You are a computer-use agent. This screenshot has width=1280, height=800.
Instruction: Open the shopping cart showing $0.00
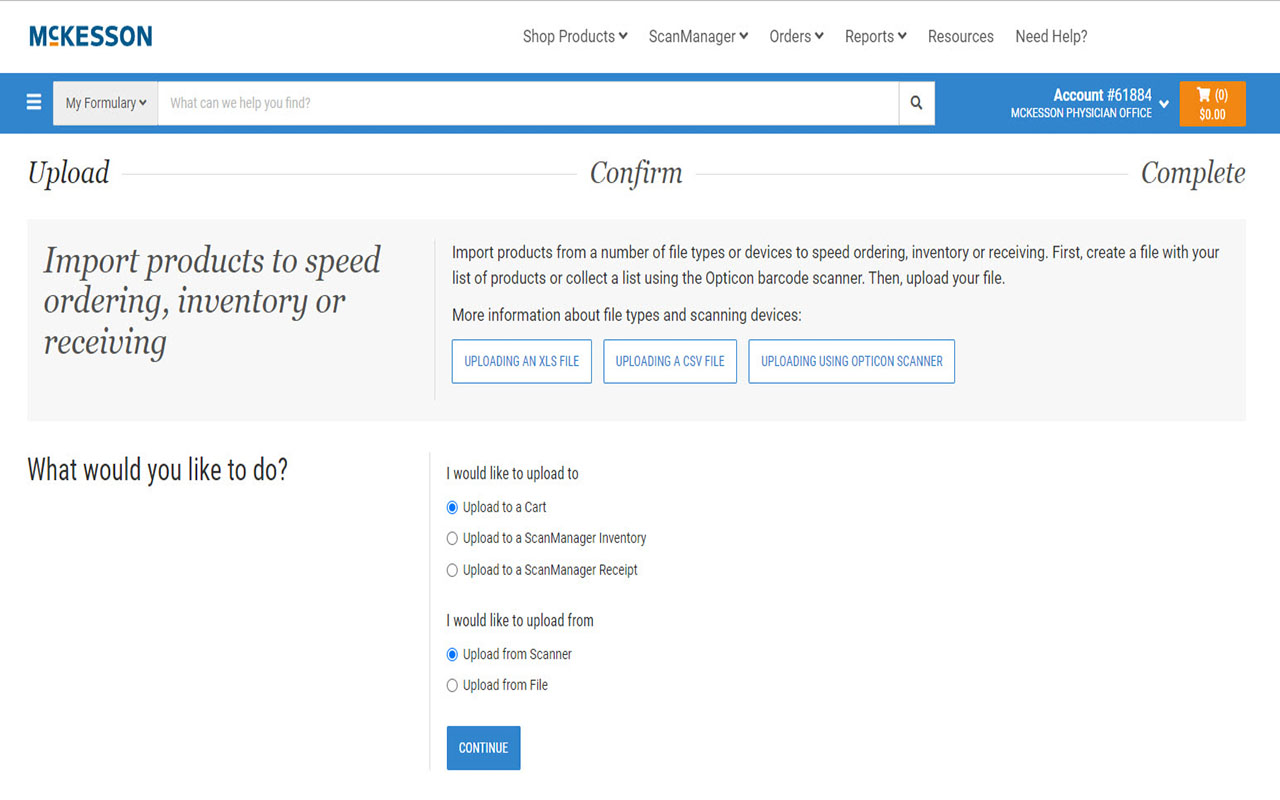pos(1211,103)
